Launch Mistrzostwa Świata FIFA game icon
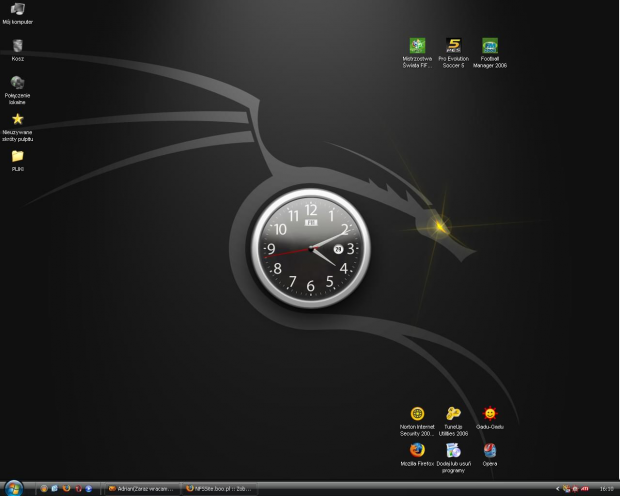Image resolution: width=620 pixels, height=496 pixels. click(417, 45)
